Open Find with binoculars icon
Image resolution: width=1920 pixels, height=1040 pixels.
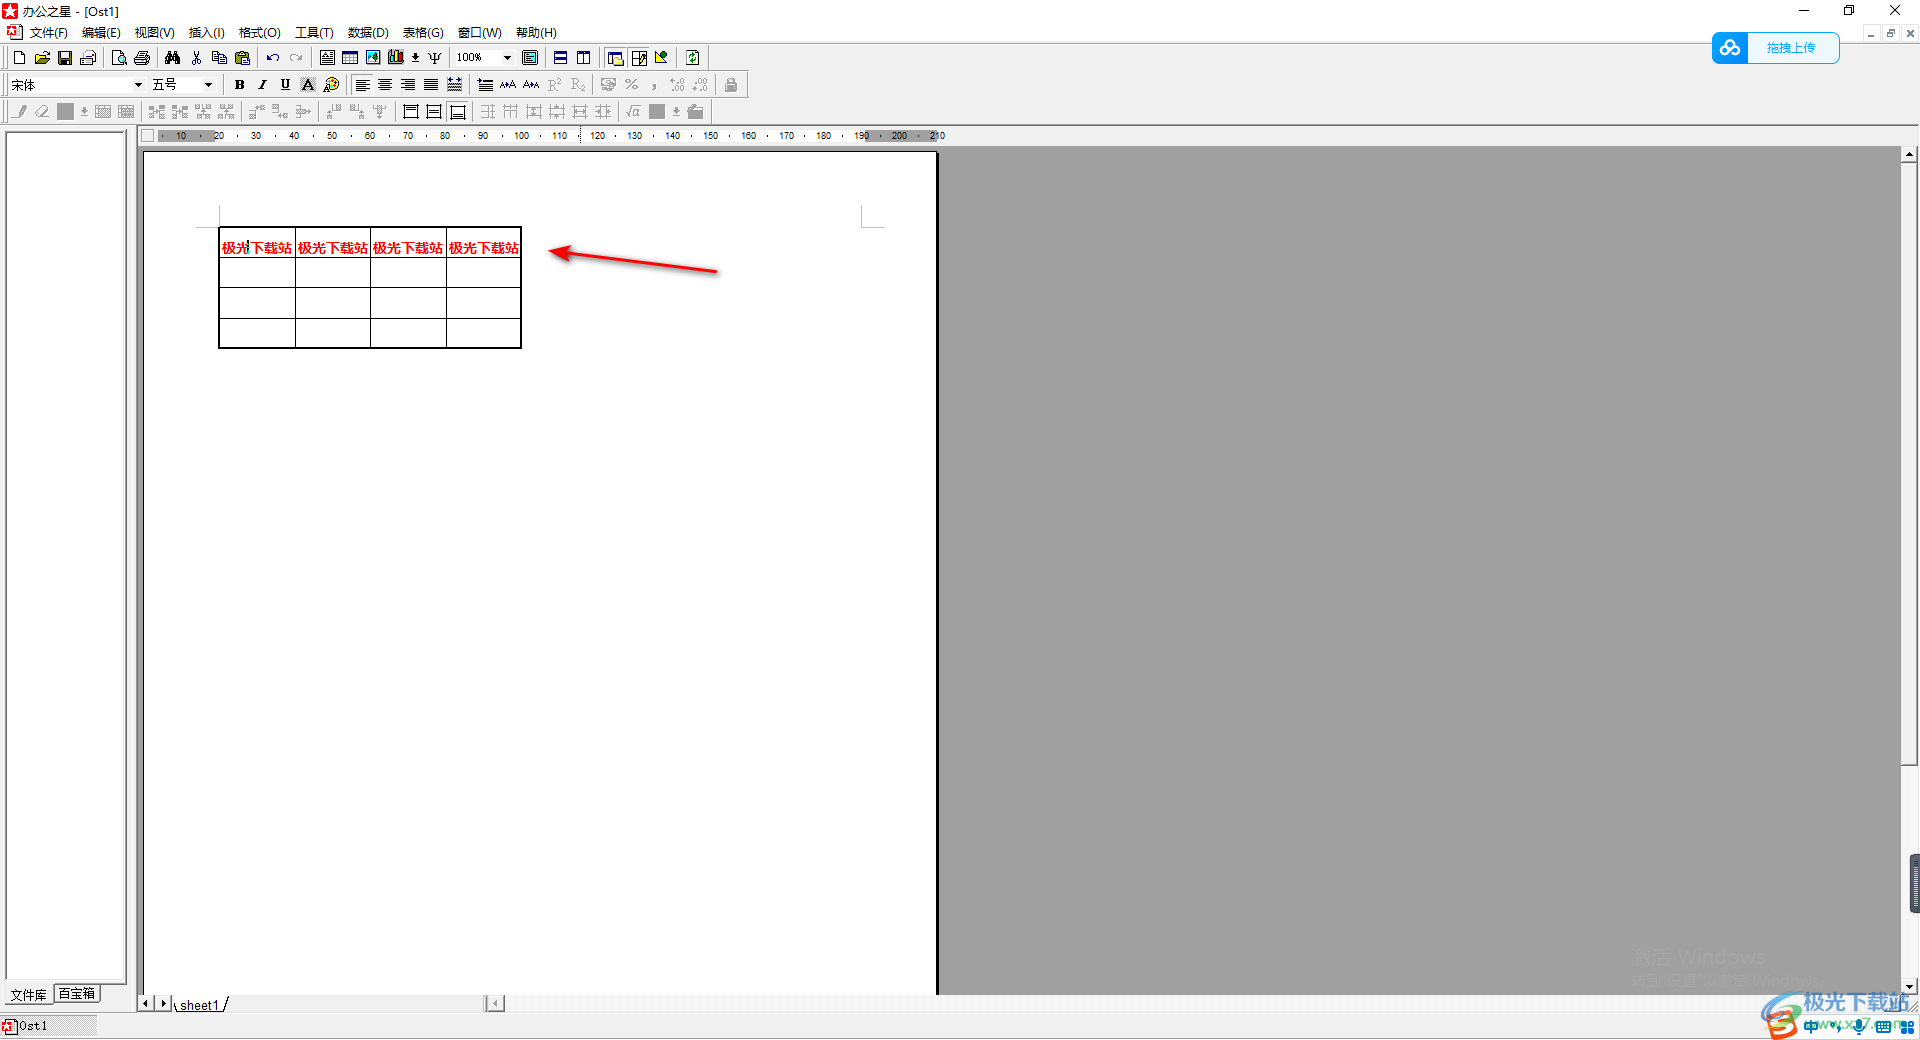[x=173, y=58]
